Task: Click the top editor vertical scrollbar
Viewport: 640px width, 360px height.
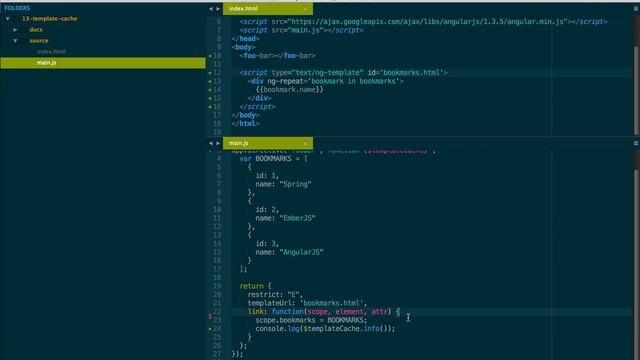Action: pos(636,90)
